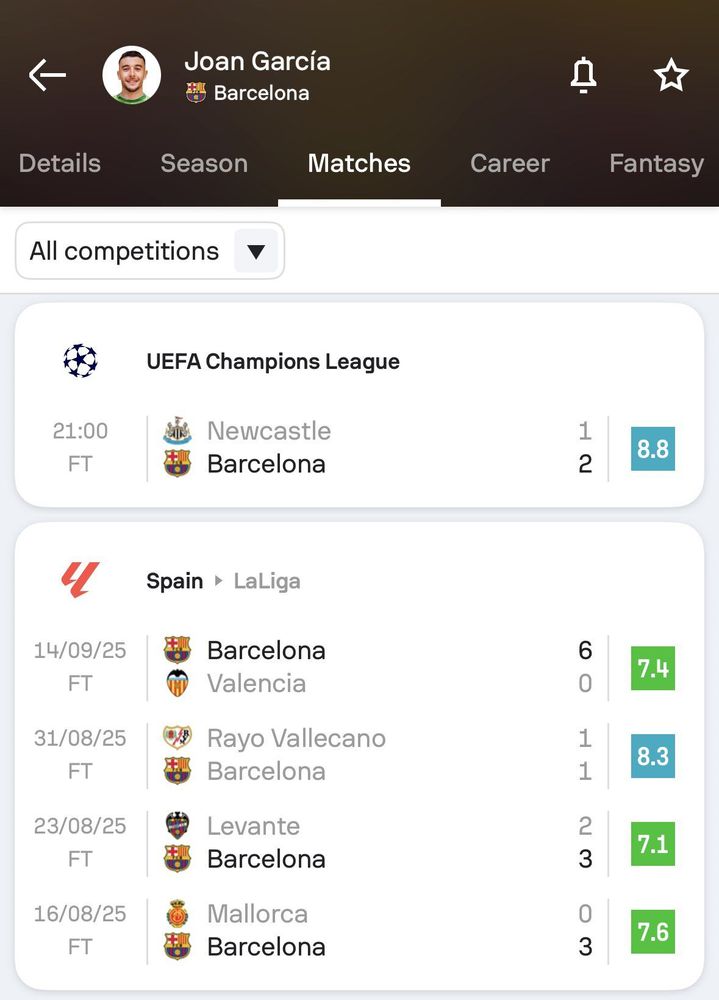Tap the back arrow in the header
Viewport: 719px width, 1000px height.
pyautogui.click(x=46, y=74)
